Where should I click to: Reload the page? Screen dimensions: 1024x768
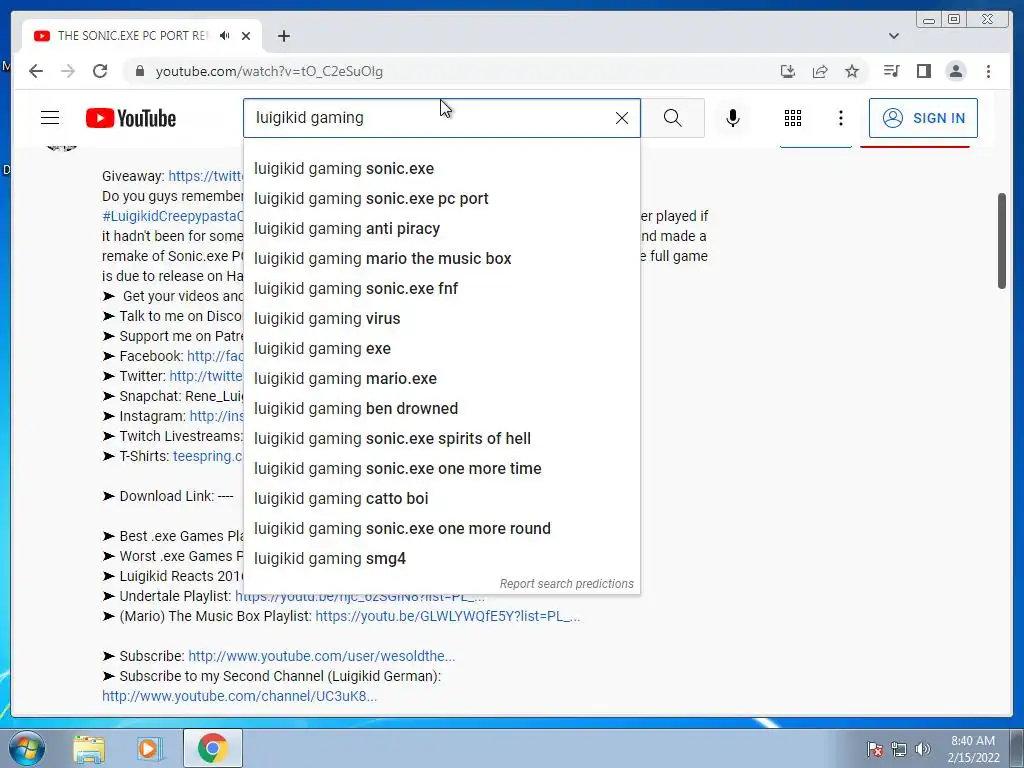click(100, 71)
